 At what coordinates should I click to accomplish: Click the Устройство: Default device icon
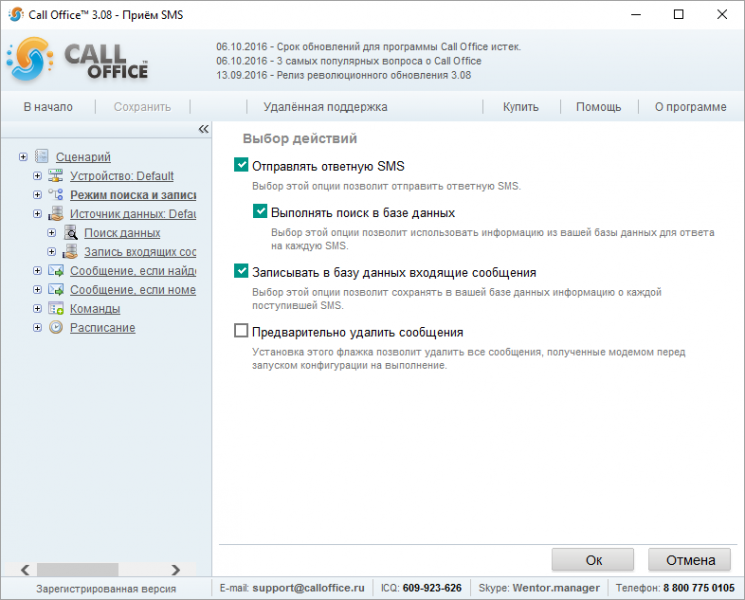pos(56,175)
